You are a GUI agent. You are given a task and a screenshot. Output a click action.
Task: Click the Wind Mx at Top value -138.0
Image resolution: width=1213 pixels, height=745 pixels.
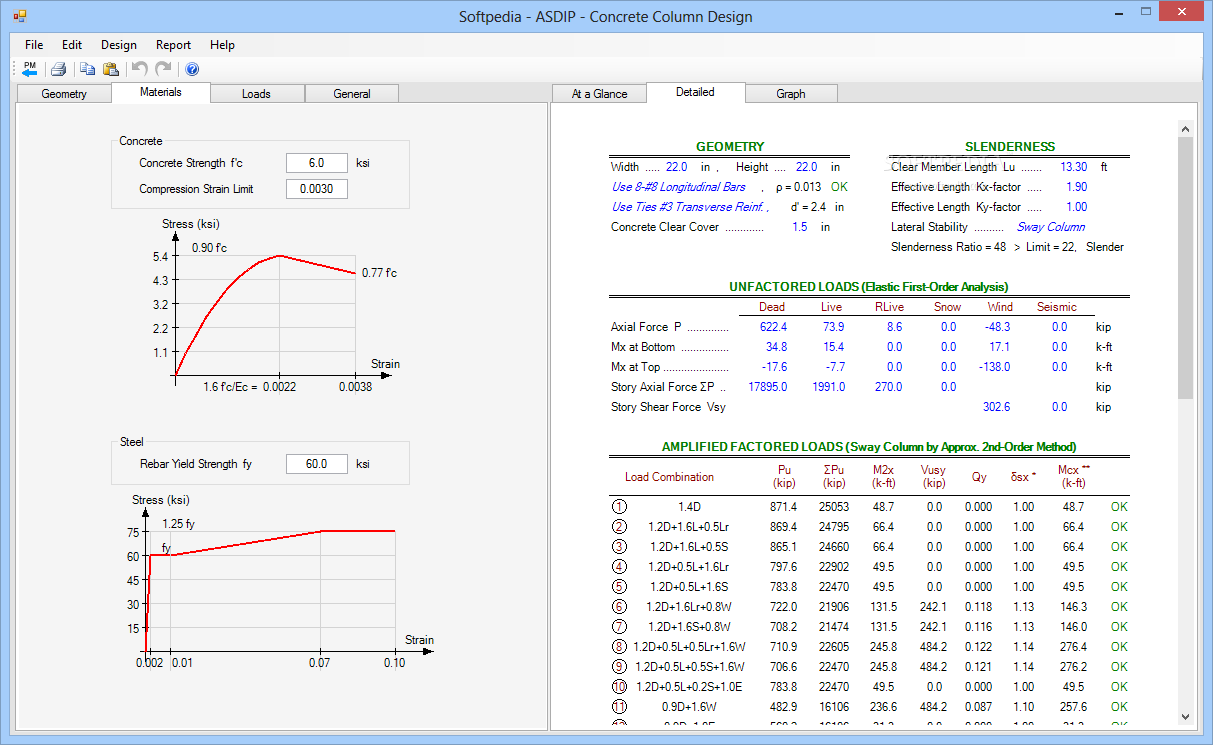pos(995,367)
